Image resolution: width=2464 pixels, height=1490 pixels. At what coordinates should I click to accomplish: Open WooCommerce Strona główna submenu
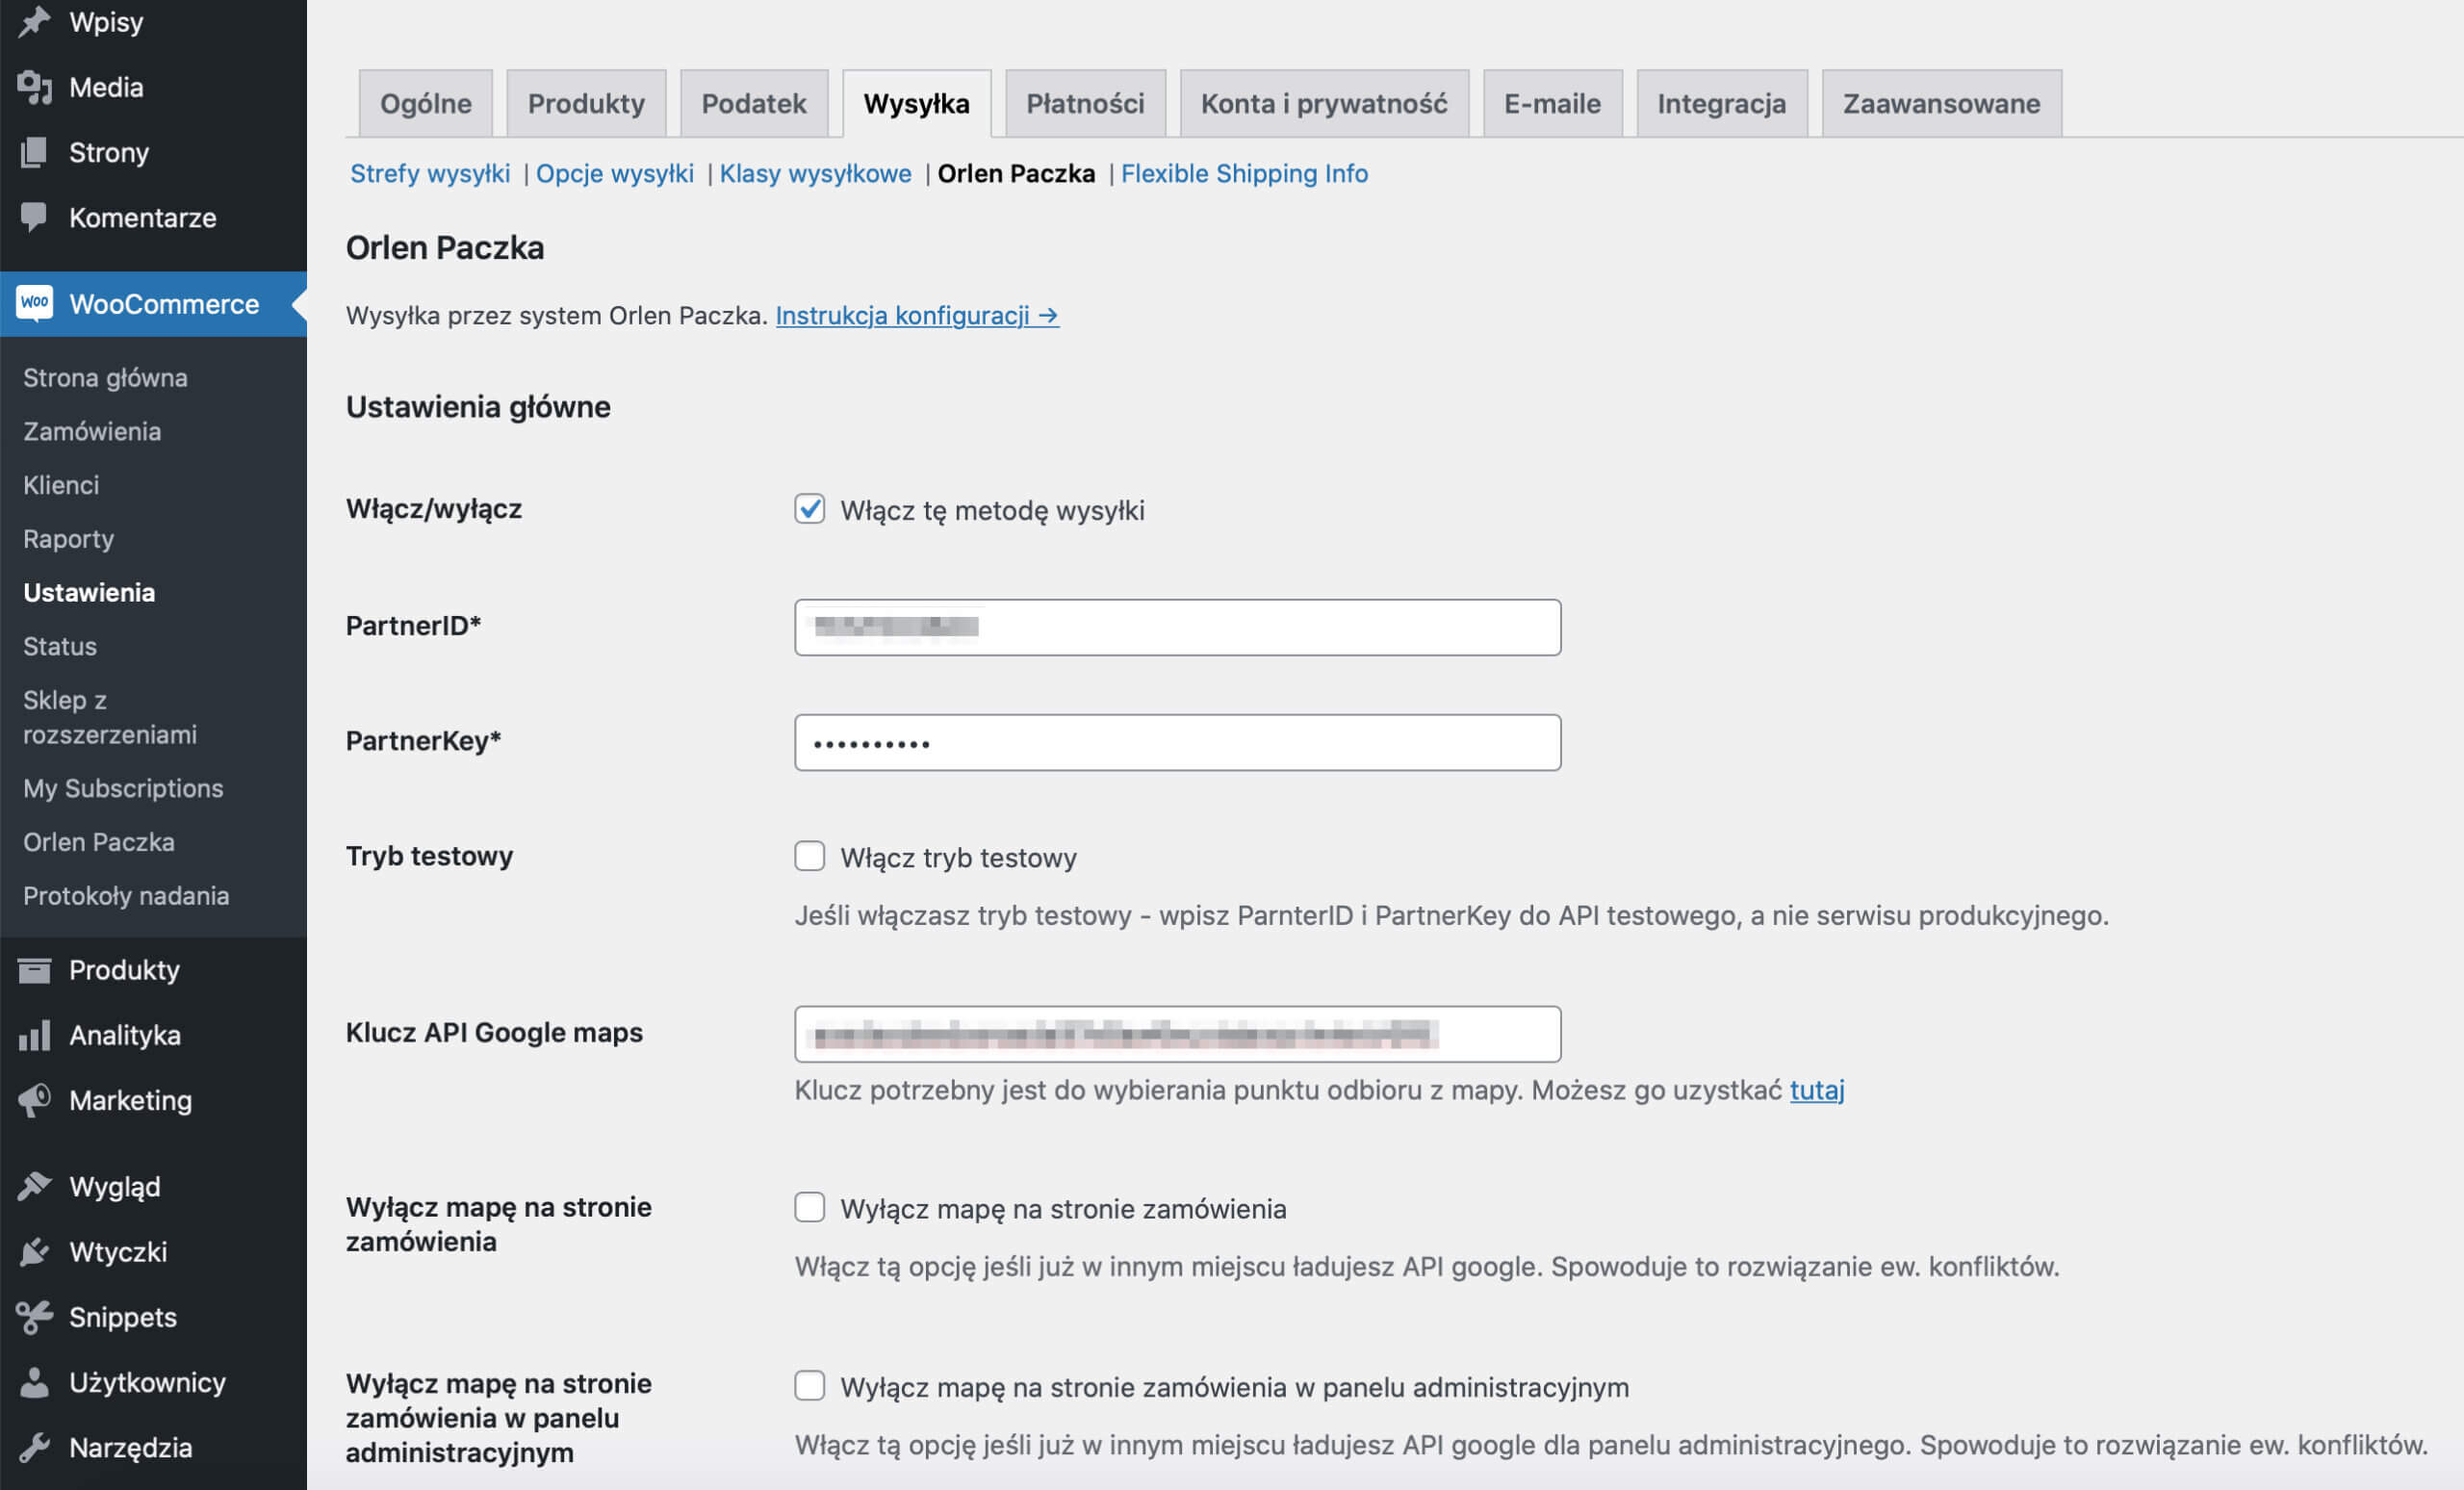click(x=105, y=377)
